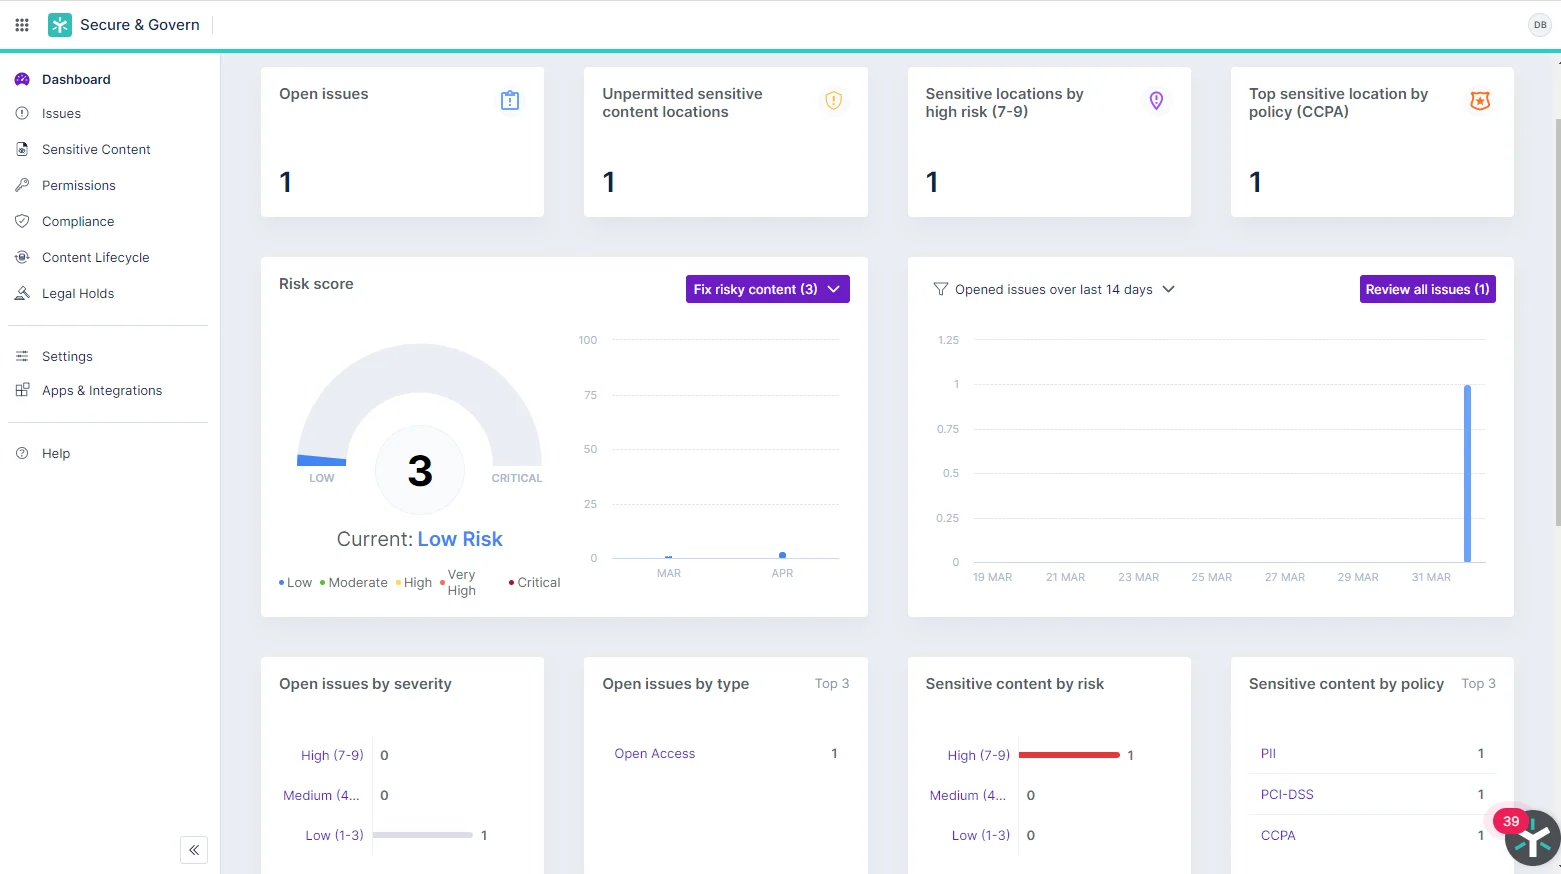Screen dimensions: 1561x874
Task: Click the APR data point in the risk score chart
Action: pyautogui.click(x=782, y=555)
